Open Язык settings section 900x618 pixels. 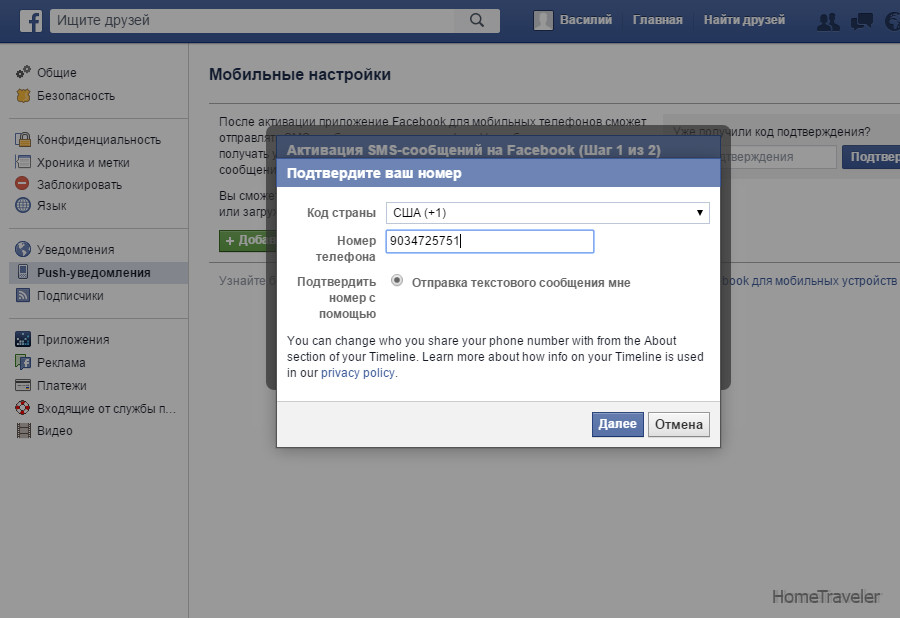[x=52, y=205]
